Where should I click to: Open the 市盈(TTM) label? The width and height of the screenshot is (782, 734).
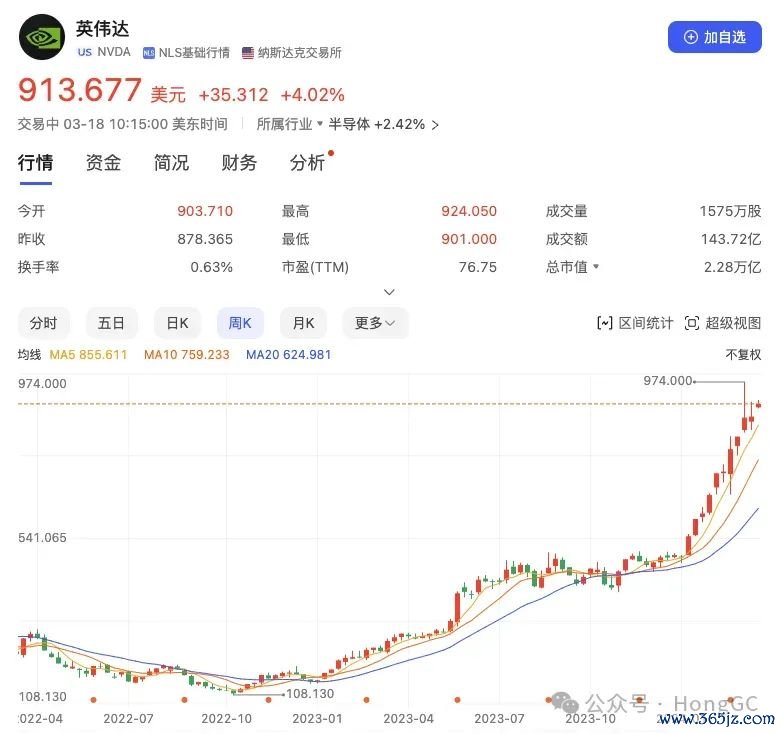pyautogui.click(x=315, y=267)
